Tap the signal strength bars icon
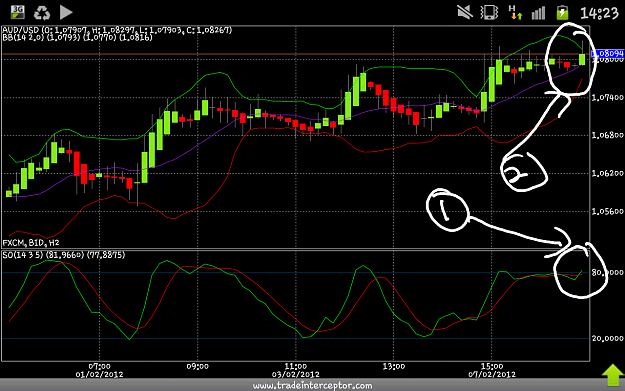The height and width of the screenshot is (391, 625). [x=538, y=13]
